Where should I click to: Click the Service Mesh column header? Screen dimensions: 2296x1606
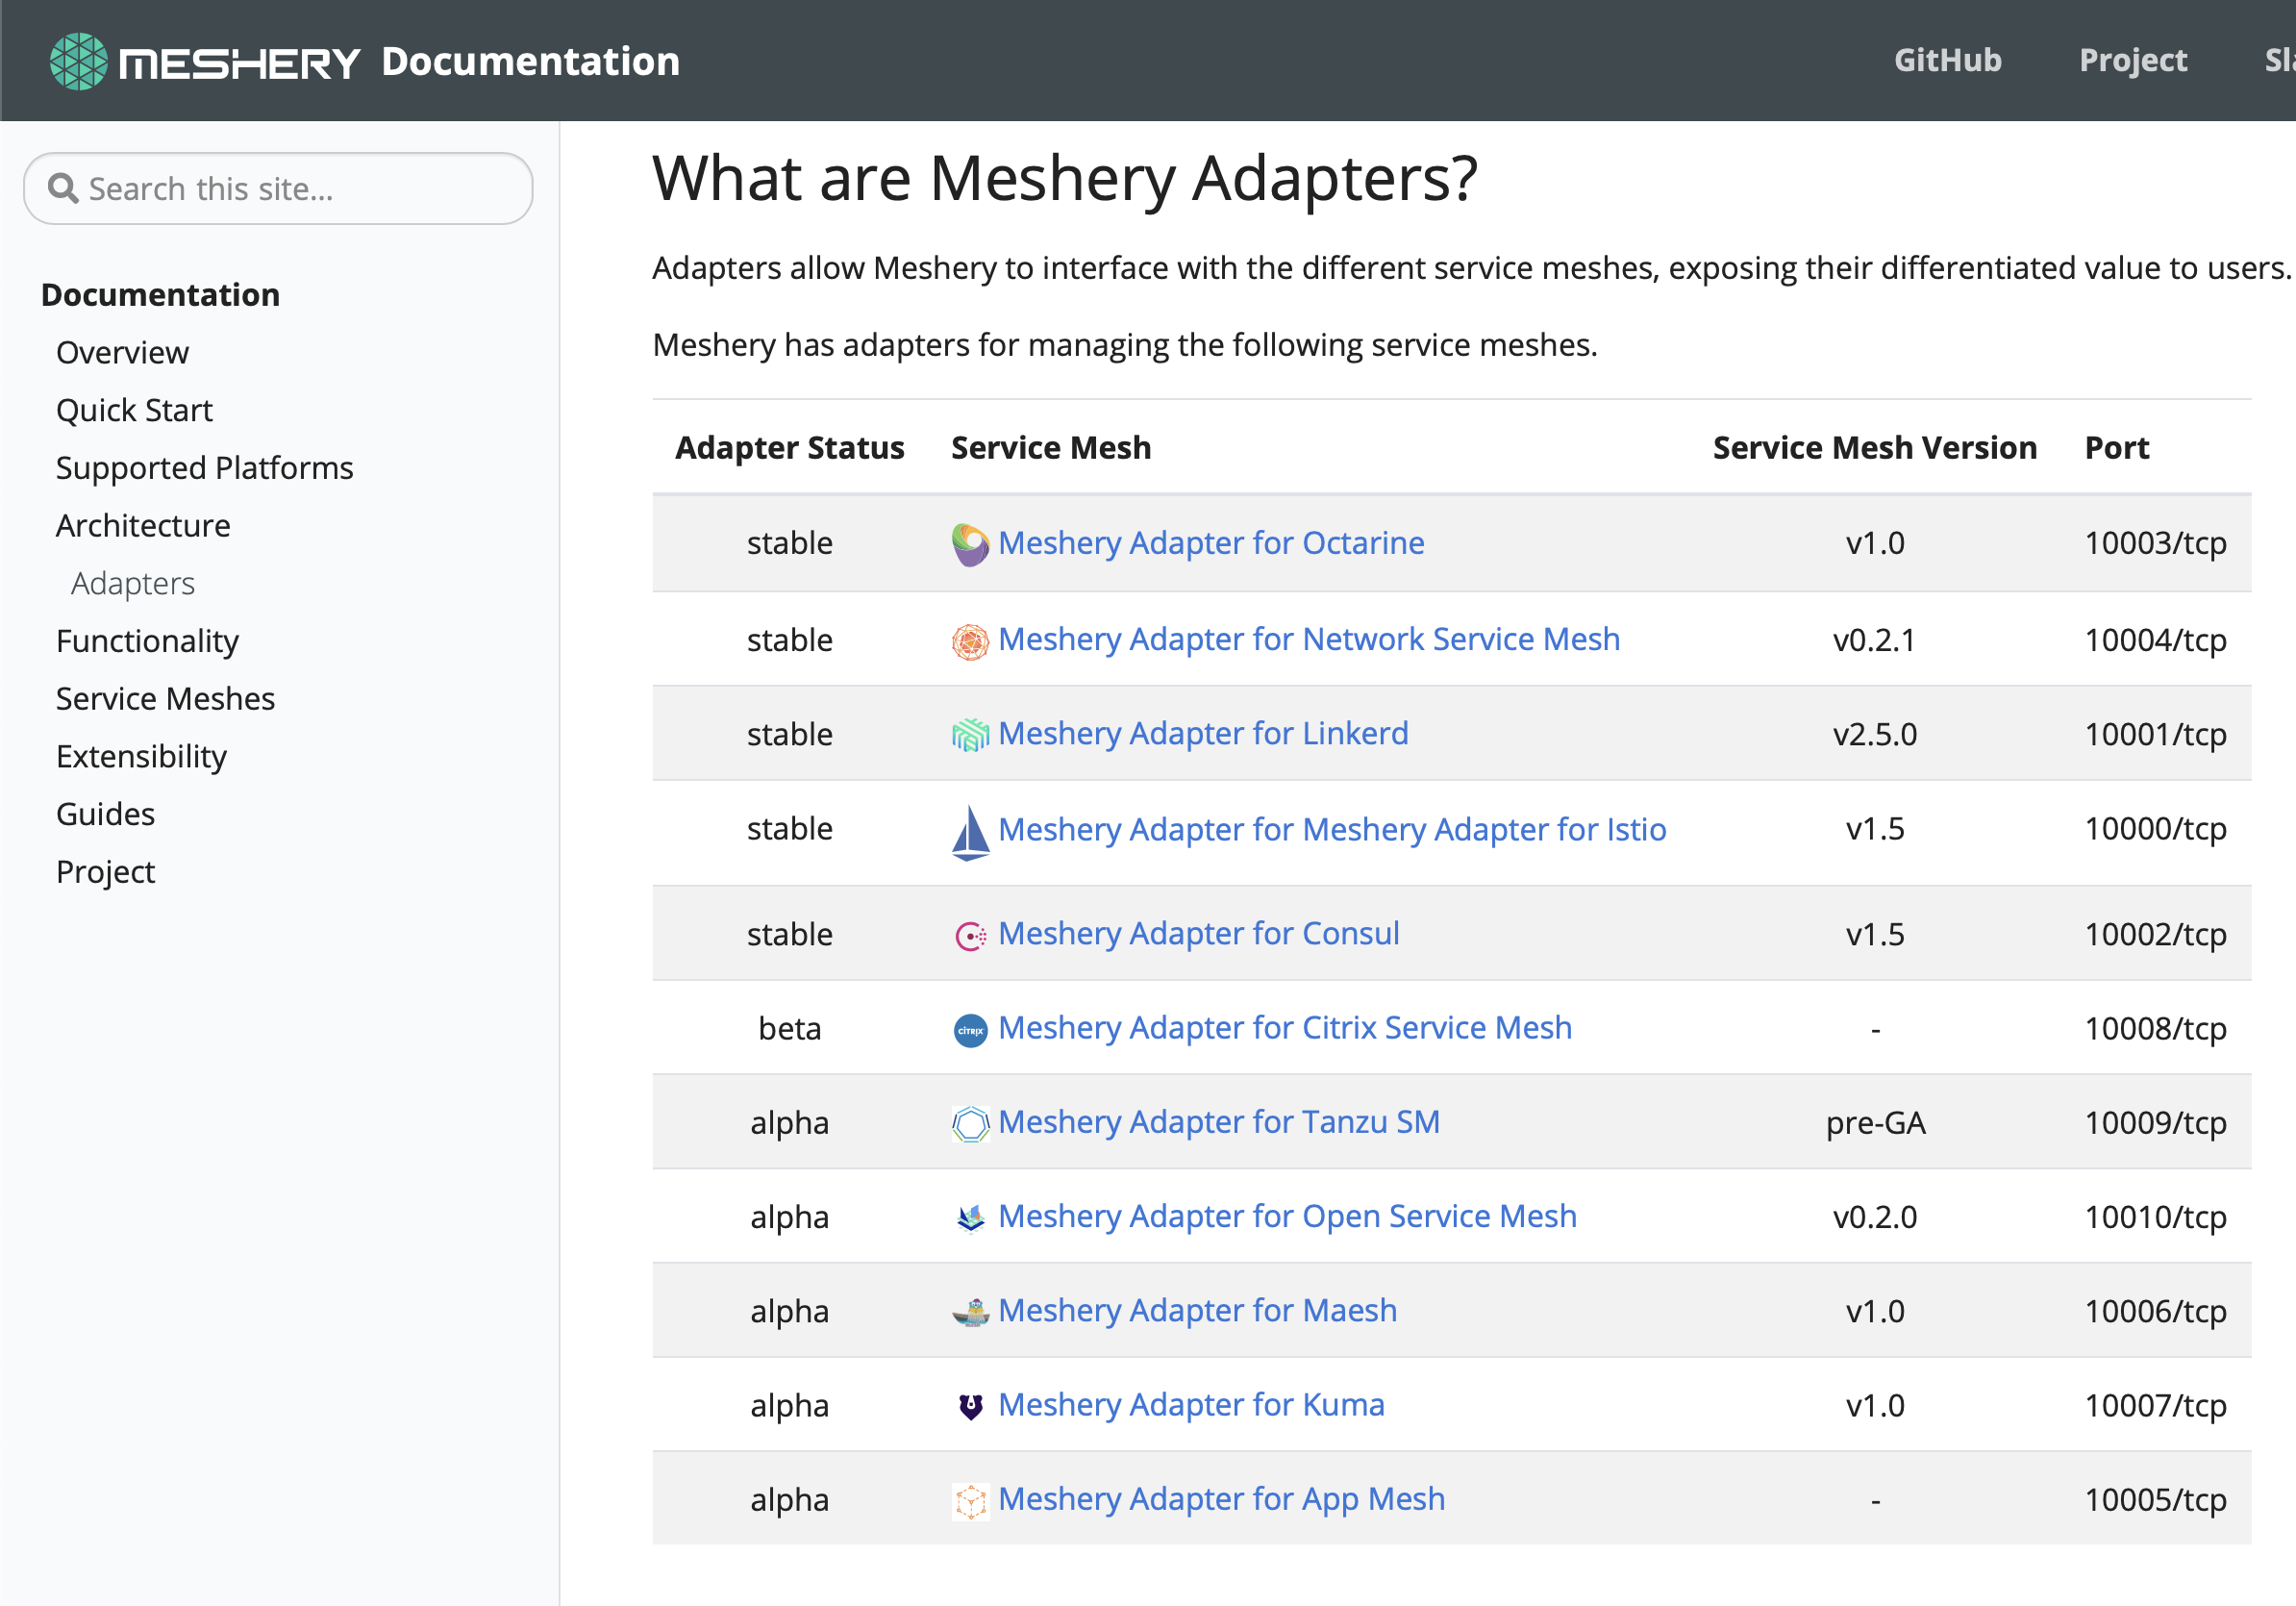1051,448
